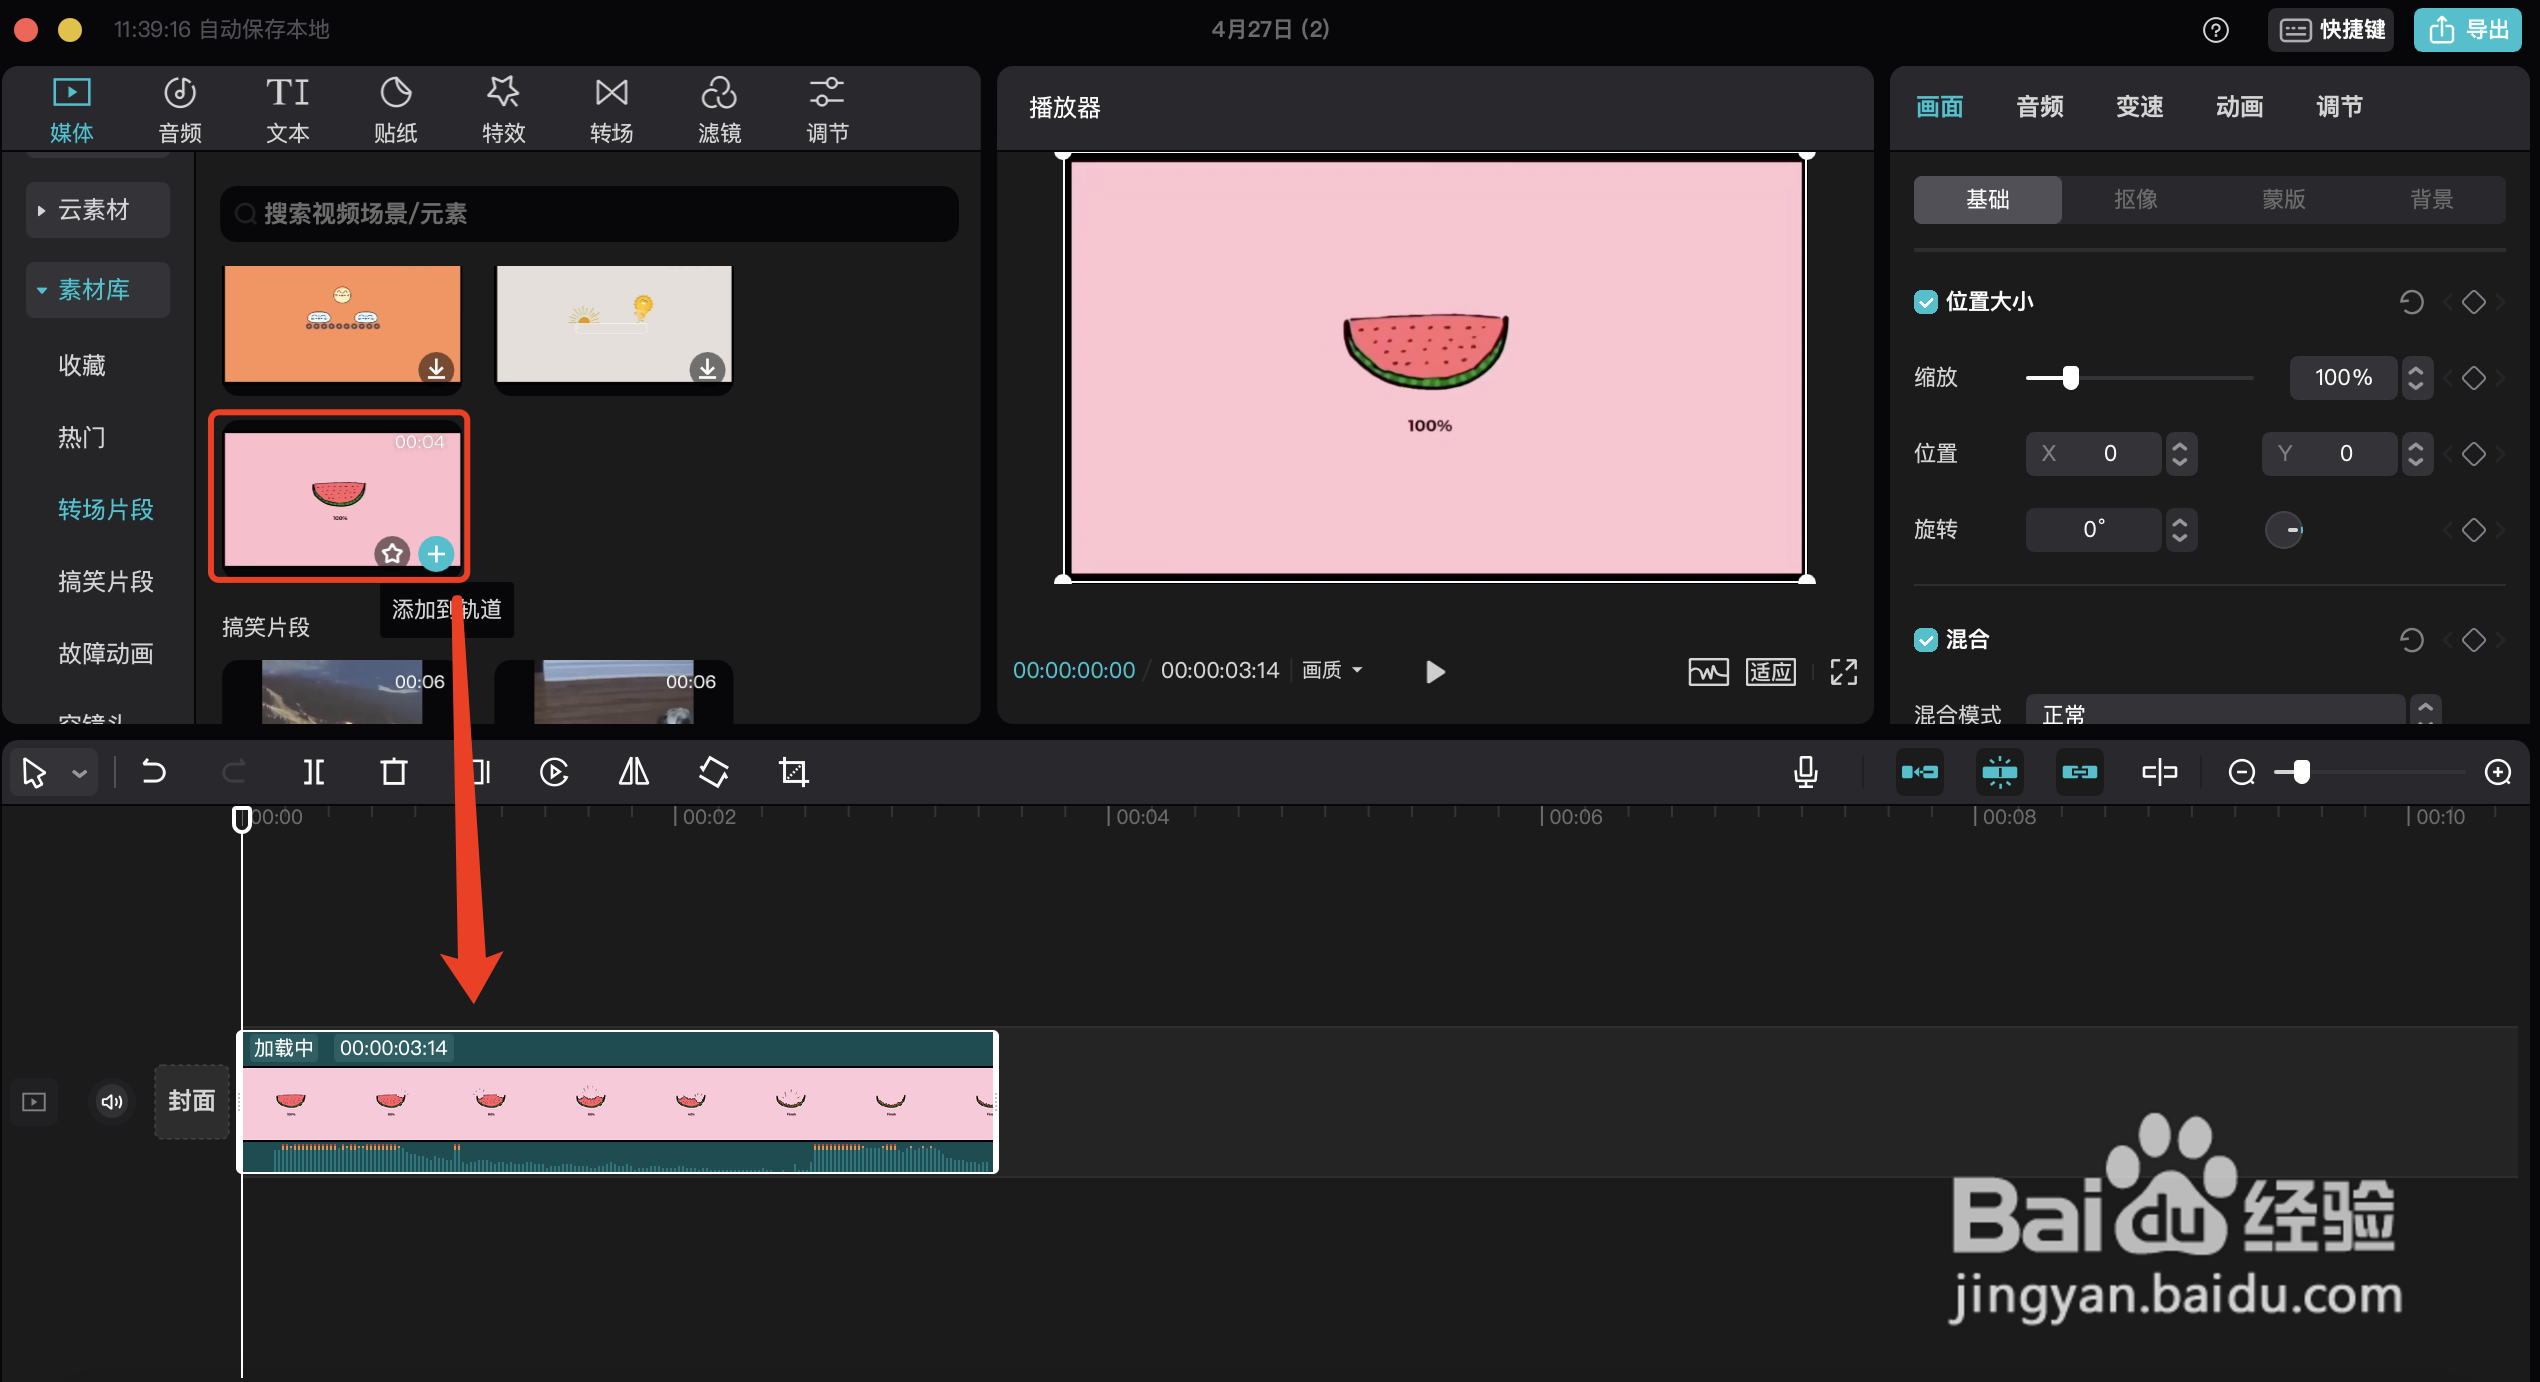
Task: Open the Filters (滤镜) tab
Action: (719, 110)
